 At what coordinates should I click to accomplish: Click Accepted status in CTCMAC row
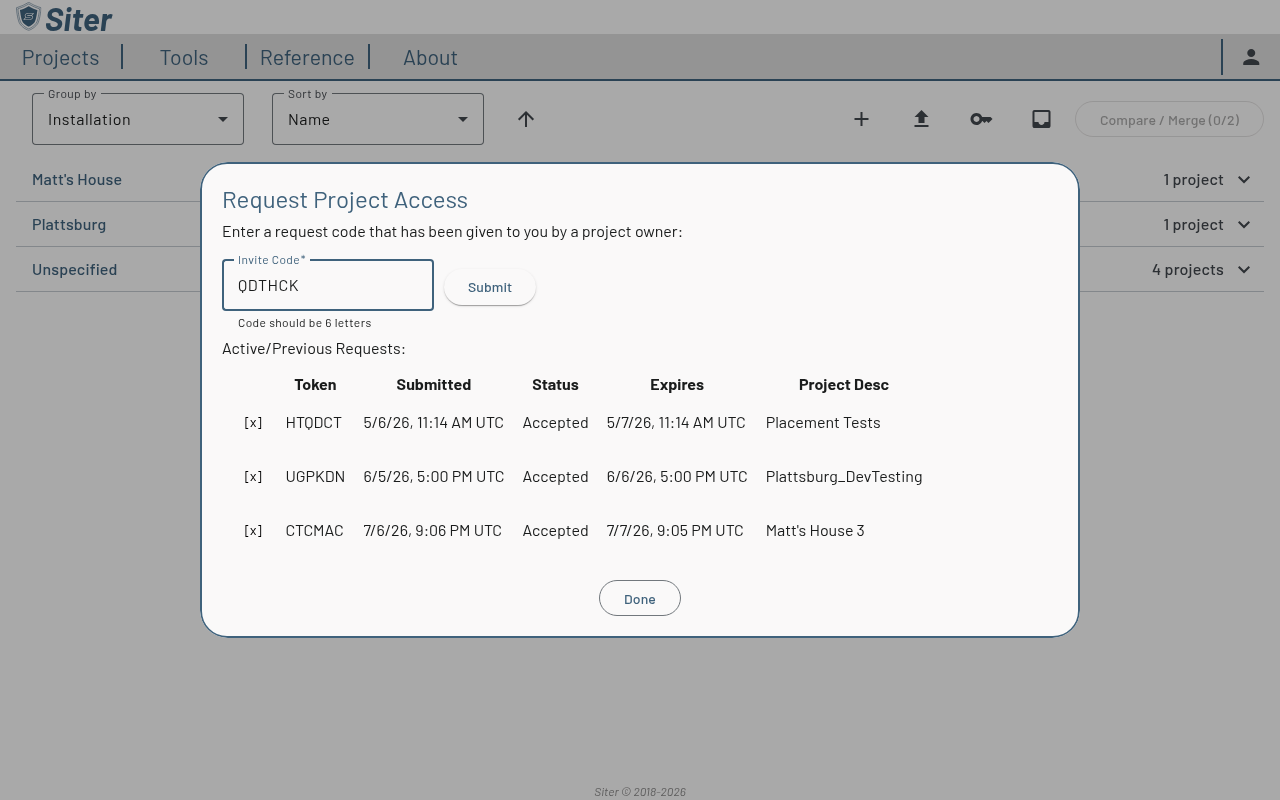pyautogui.click(x=555, y=530)
